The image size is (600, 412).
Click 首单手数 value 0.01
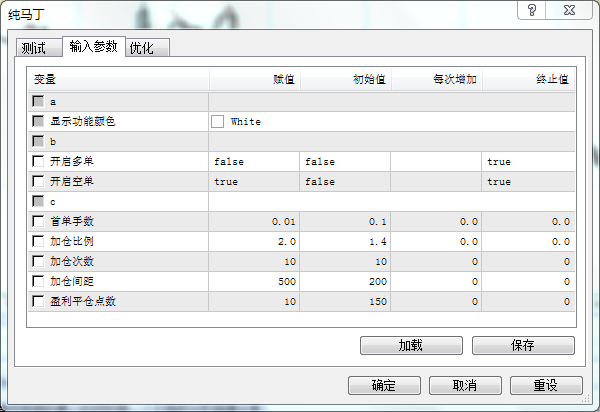(254, 221)
